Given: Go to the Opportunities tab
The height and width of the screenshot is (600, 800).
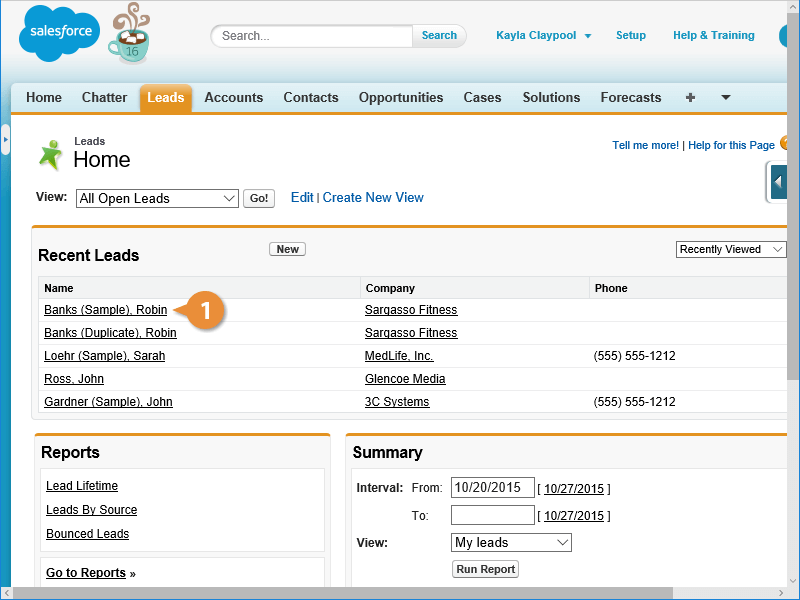Looking at the screenshot, I should coord(401,97).
